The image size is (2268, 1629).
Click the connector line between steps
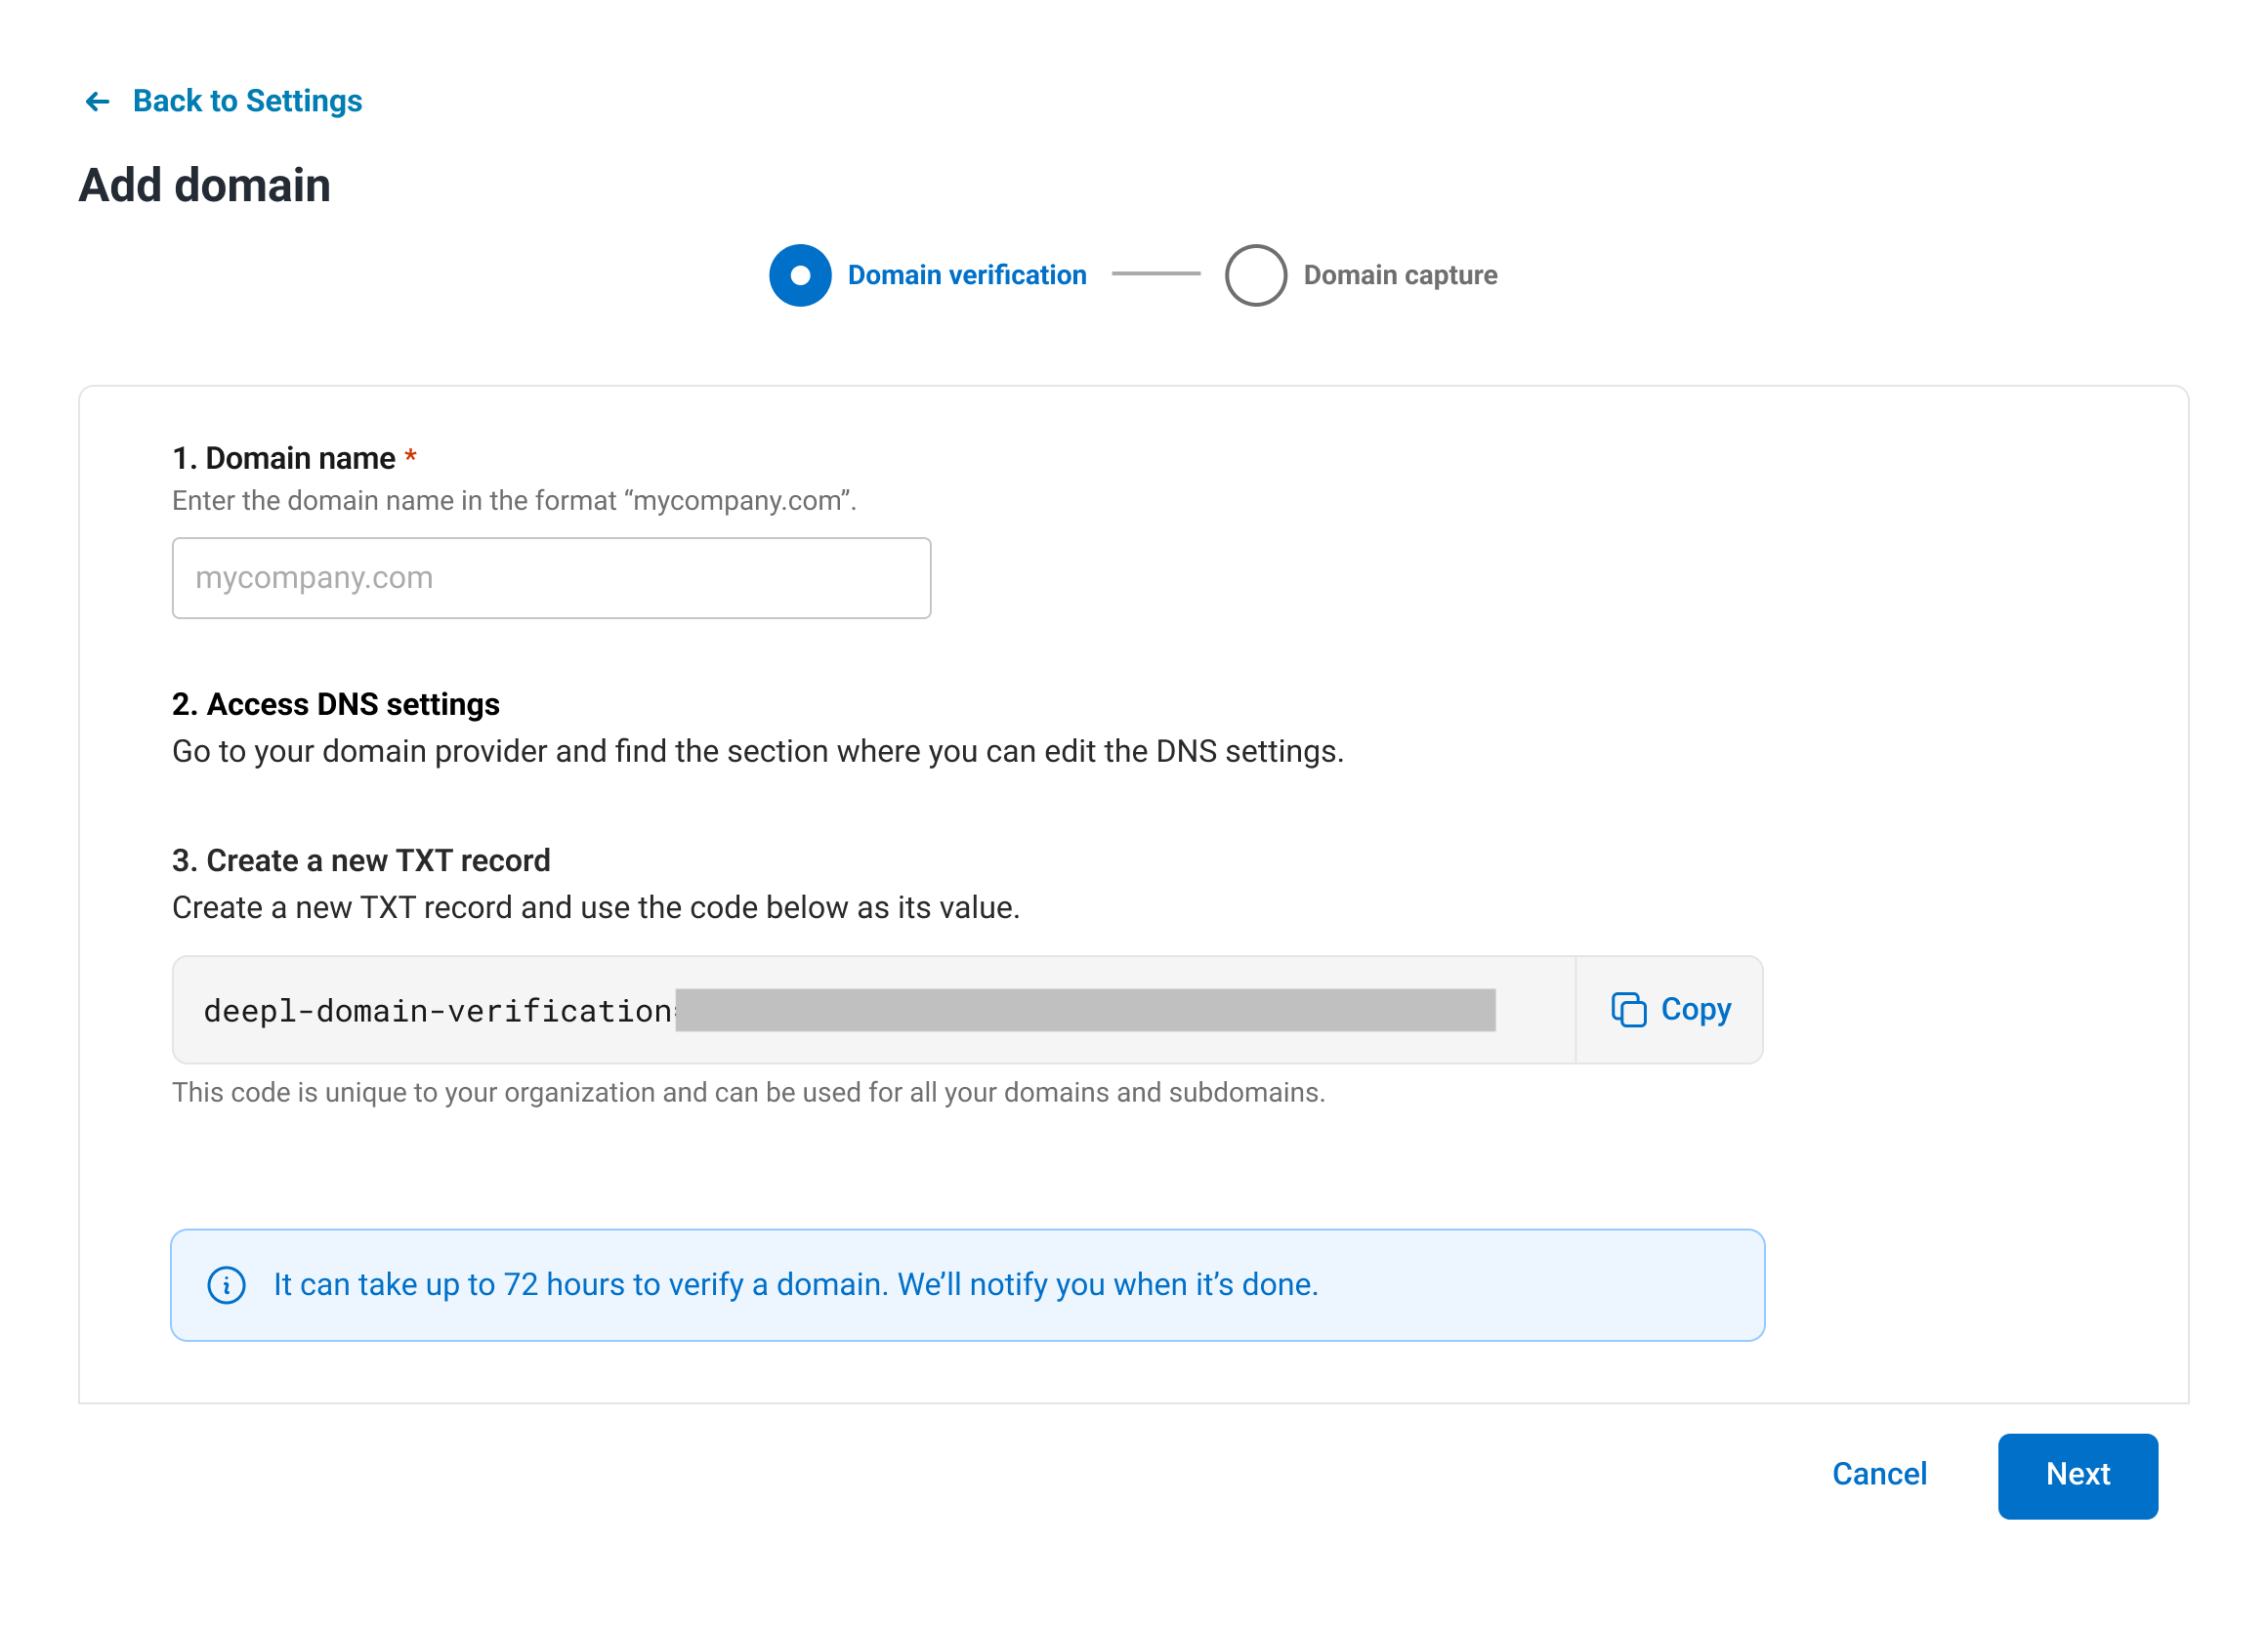click(1155, 274)
